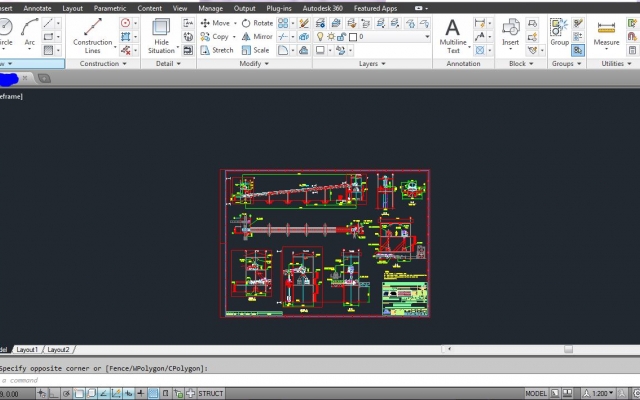Open the Plug-ins ribbon tab

[x=279, y=8]
